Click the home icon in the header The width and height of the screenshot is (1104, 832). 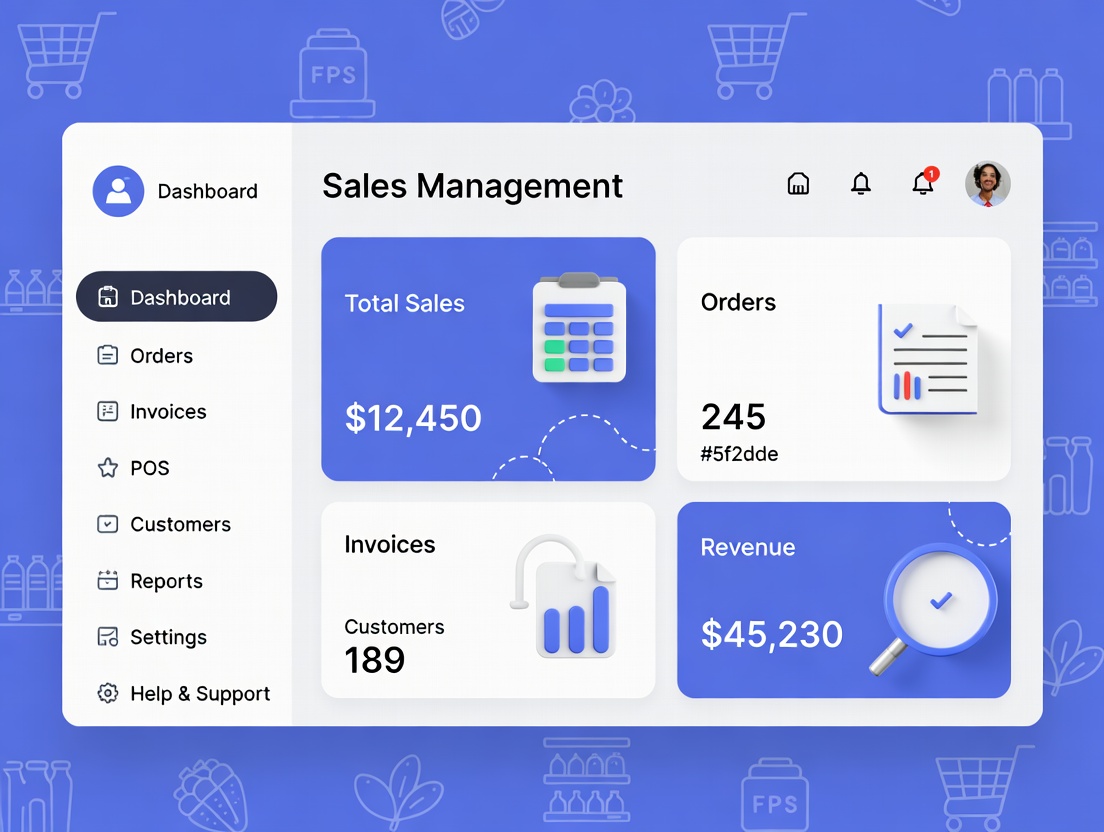pos(798,184)
